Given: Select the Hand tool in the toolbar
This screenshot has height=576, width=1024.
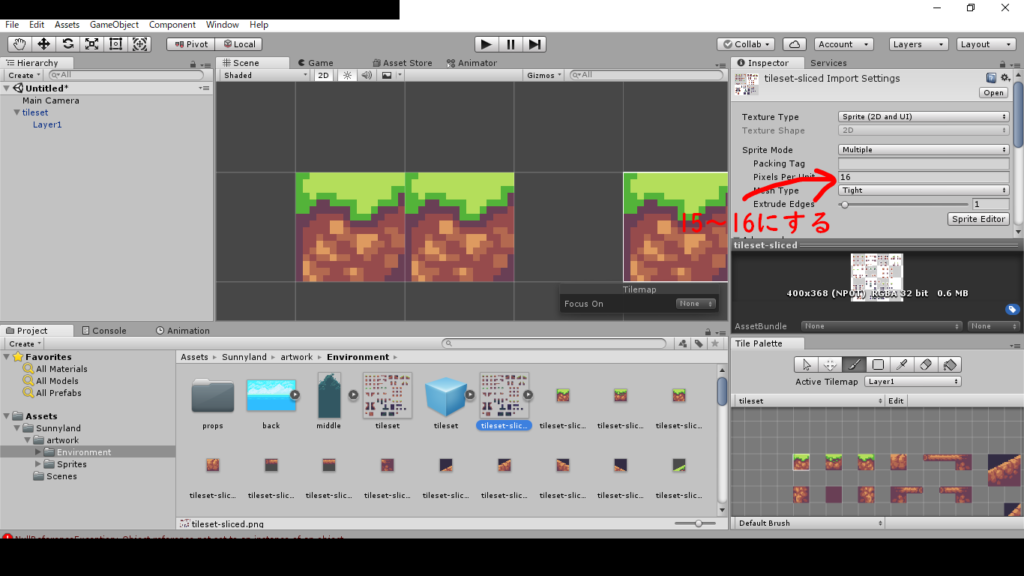Looking at the screenshot, I should 20,44.
